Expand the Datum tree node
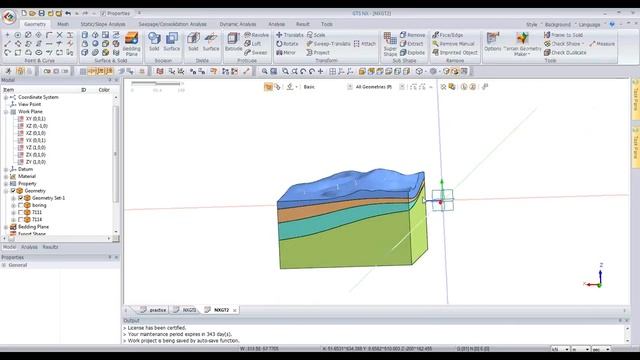 tap(6, 169)
